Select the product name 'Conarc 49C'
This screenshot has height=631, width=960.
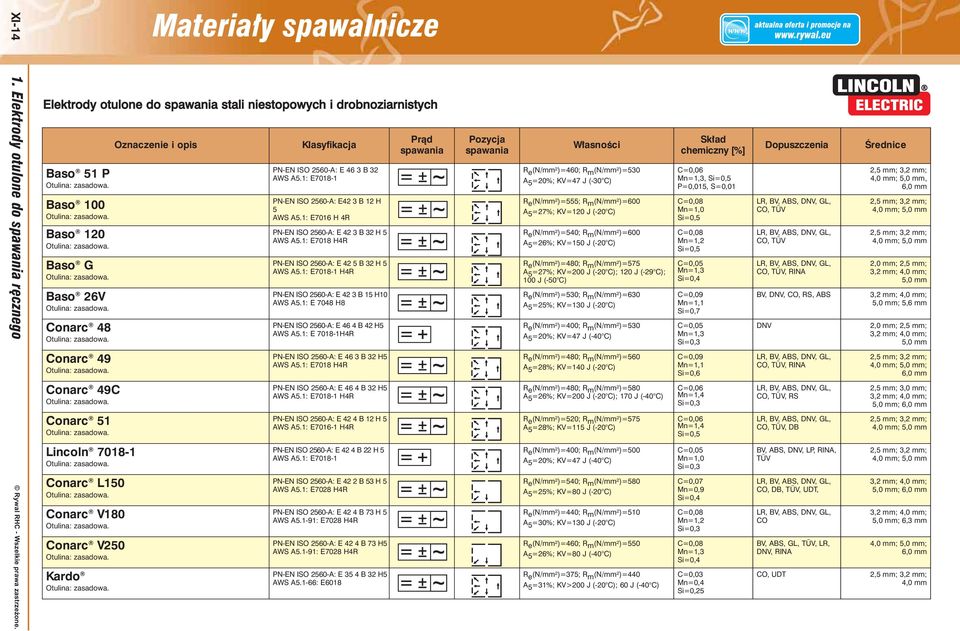pyautogui.click(x=83, y=390)
